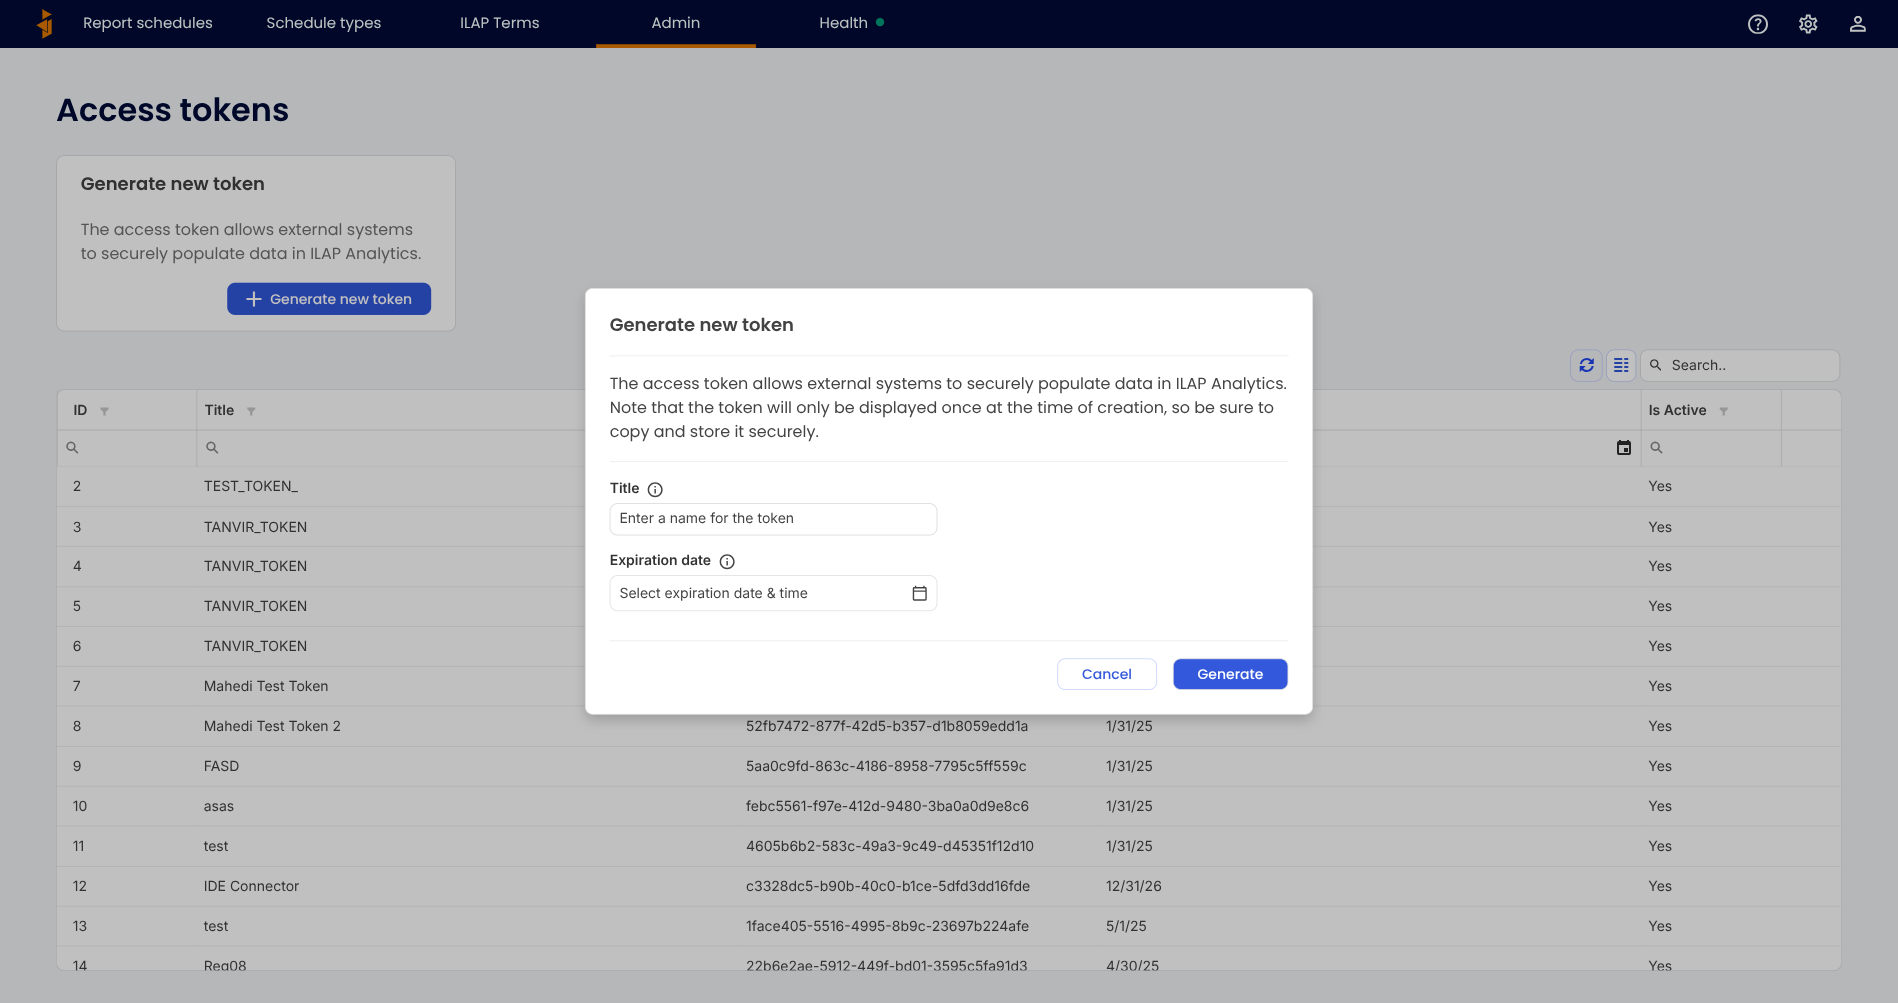1898x1003 pixels.
Task: Click the search icon in Title filter cell
Action: click(x=212, y=448)
